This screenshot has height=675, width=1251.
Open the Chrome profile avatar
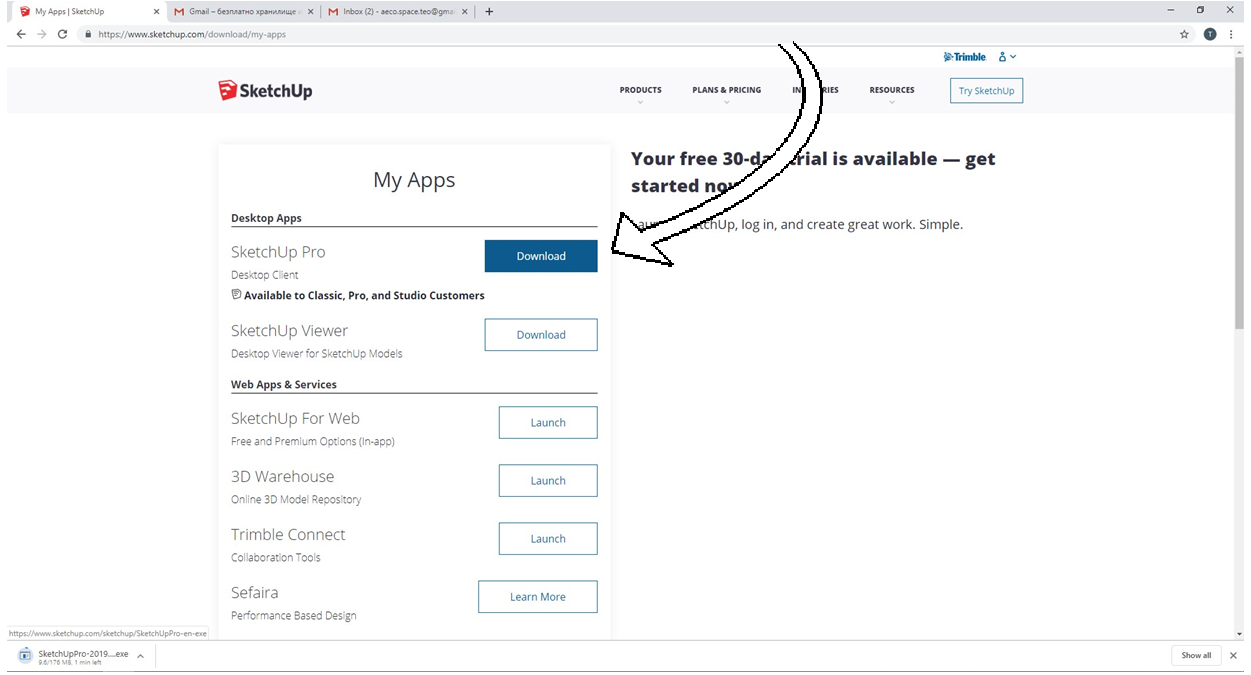tap(1210, 34)
